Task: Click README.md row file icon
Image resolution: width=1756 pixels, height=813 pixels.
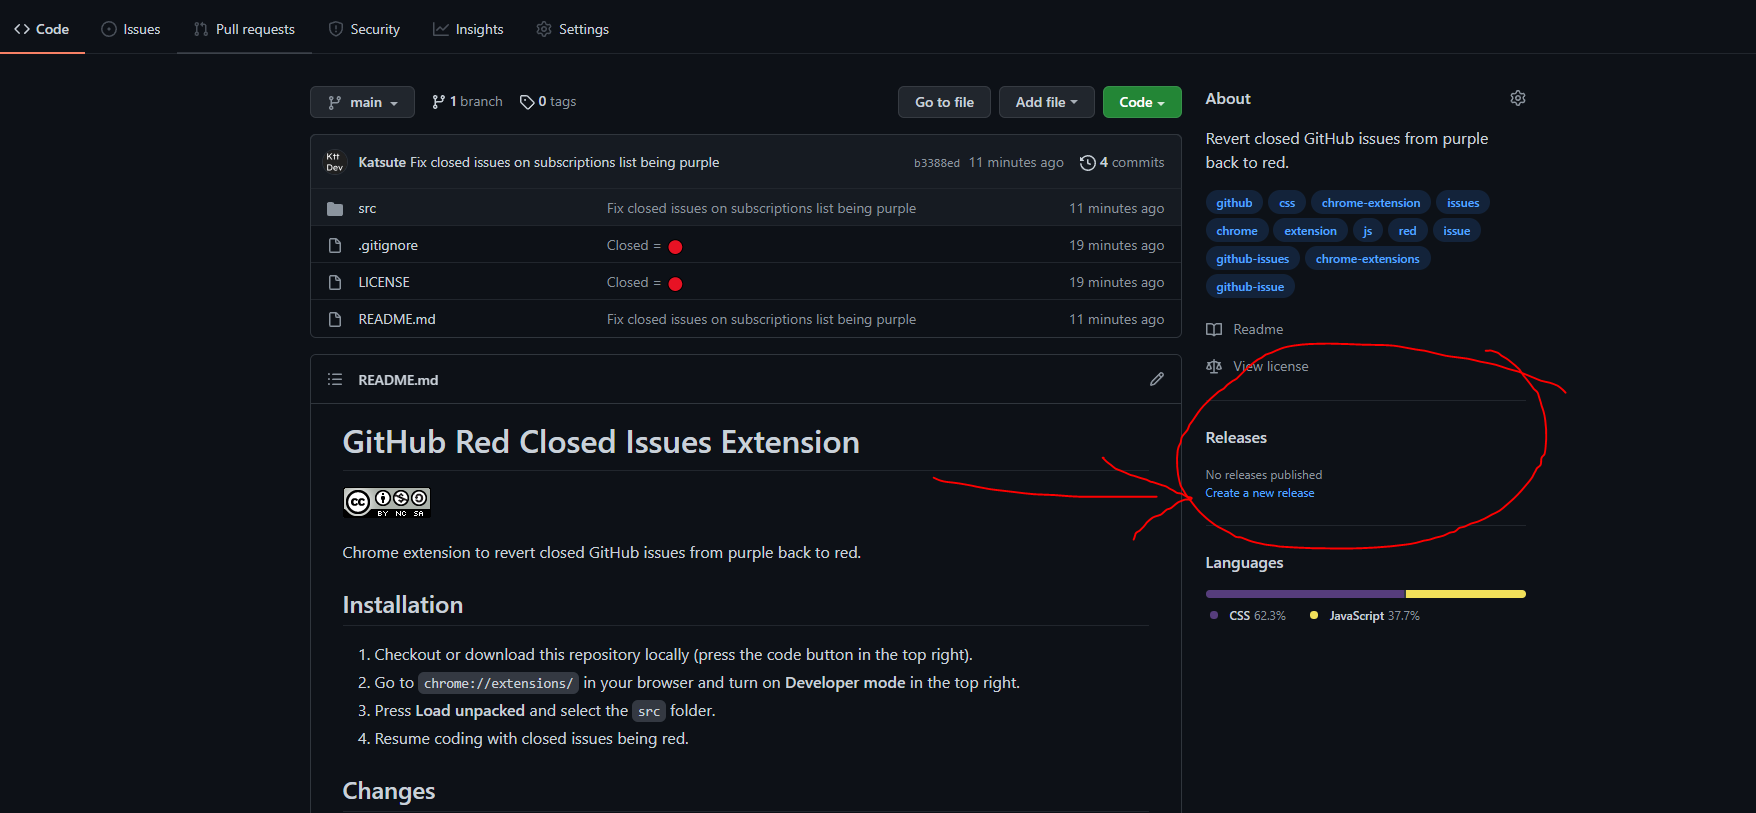Action: [335, 319]
